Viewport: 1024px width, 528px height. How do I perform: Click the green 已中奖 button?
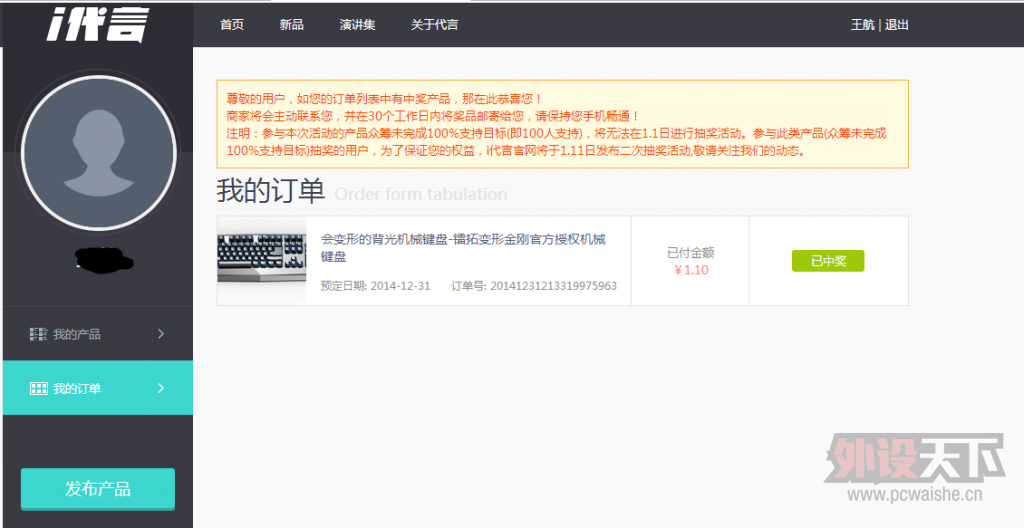point(827,261)
